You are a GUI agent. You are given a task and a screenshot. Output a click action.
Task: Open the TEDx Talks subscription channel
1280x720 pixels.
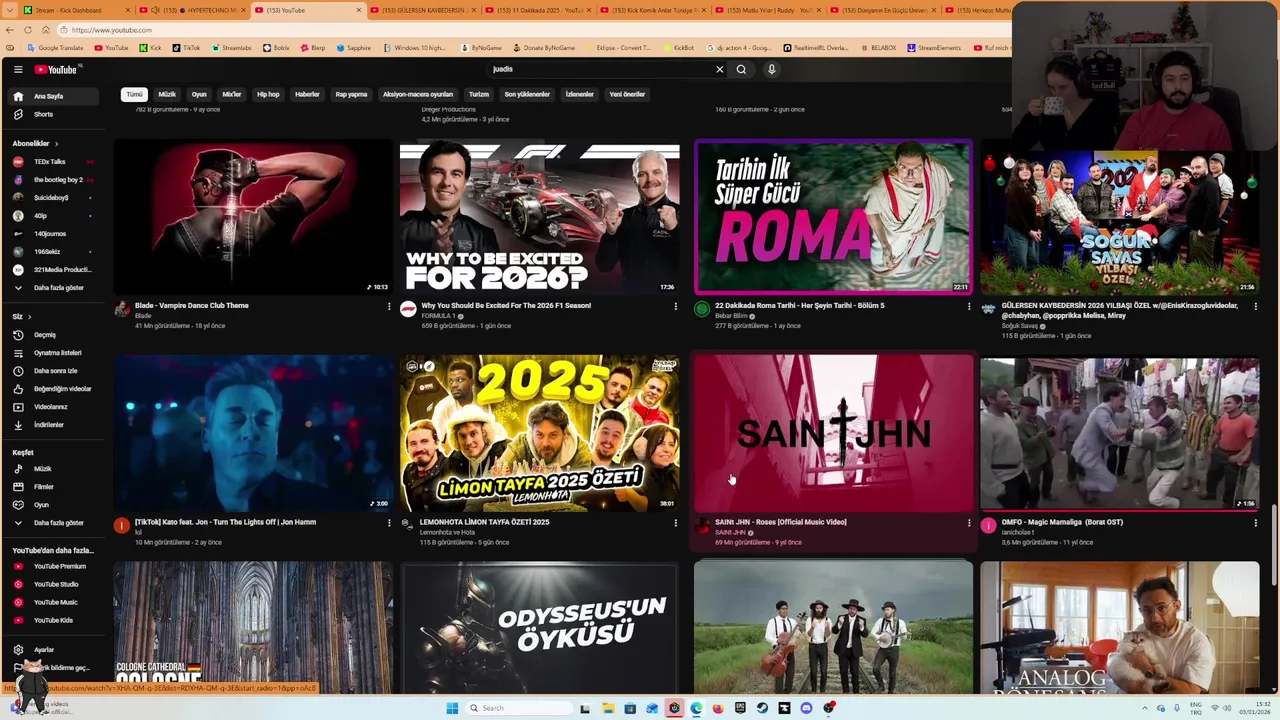pos(53,162)
